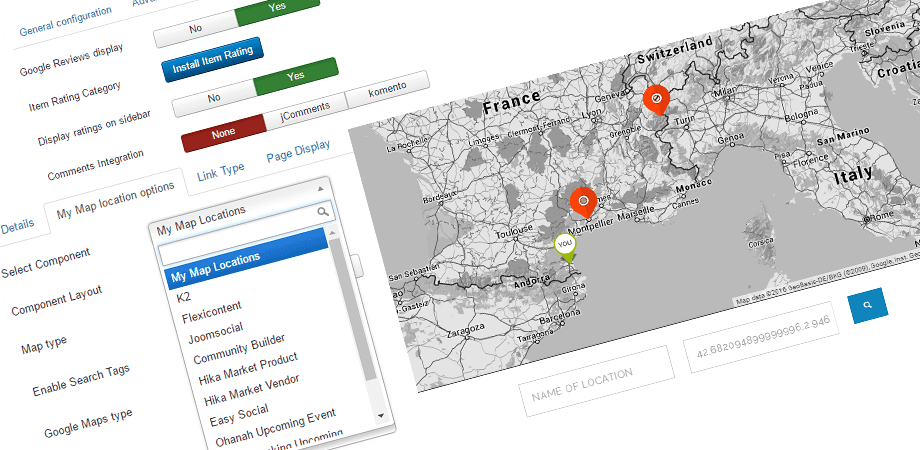Click the scrollbar up arrow in list

coord(332,232)
